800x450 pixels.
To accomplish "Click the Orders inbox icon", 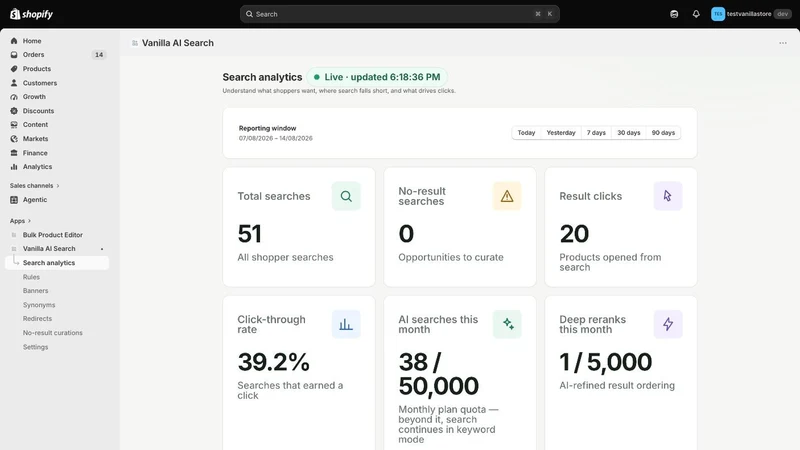I will pyautogui.click(x=14, y=55).
